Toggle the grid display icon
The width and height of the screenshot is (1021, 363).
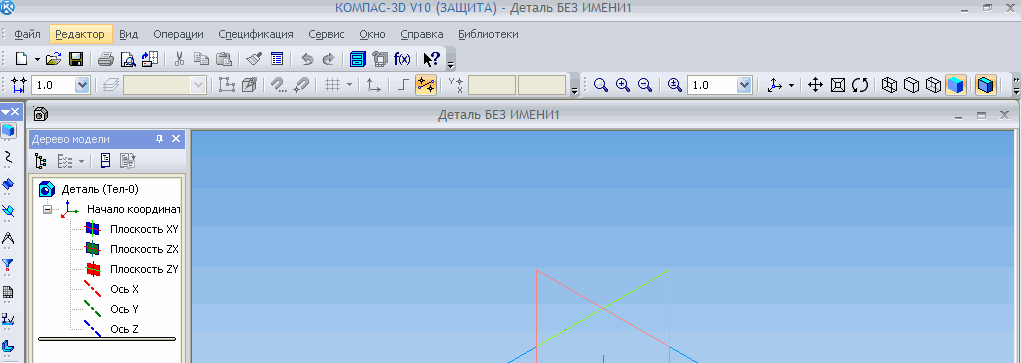click(x=333, y=85)
